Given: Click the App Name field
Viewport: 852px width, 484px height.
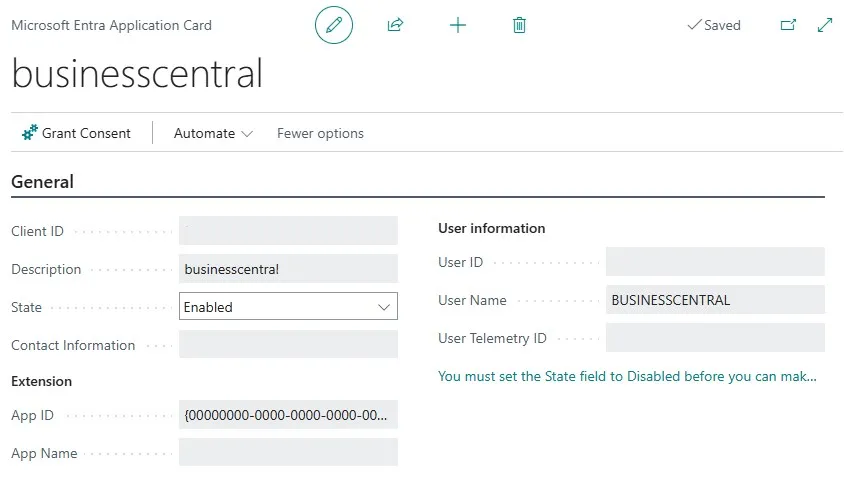Looking at the screenshot, I should pos(288,452).
